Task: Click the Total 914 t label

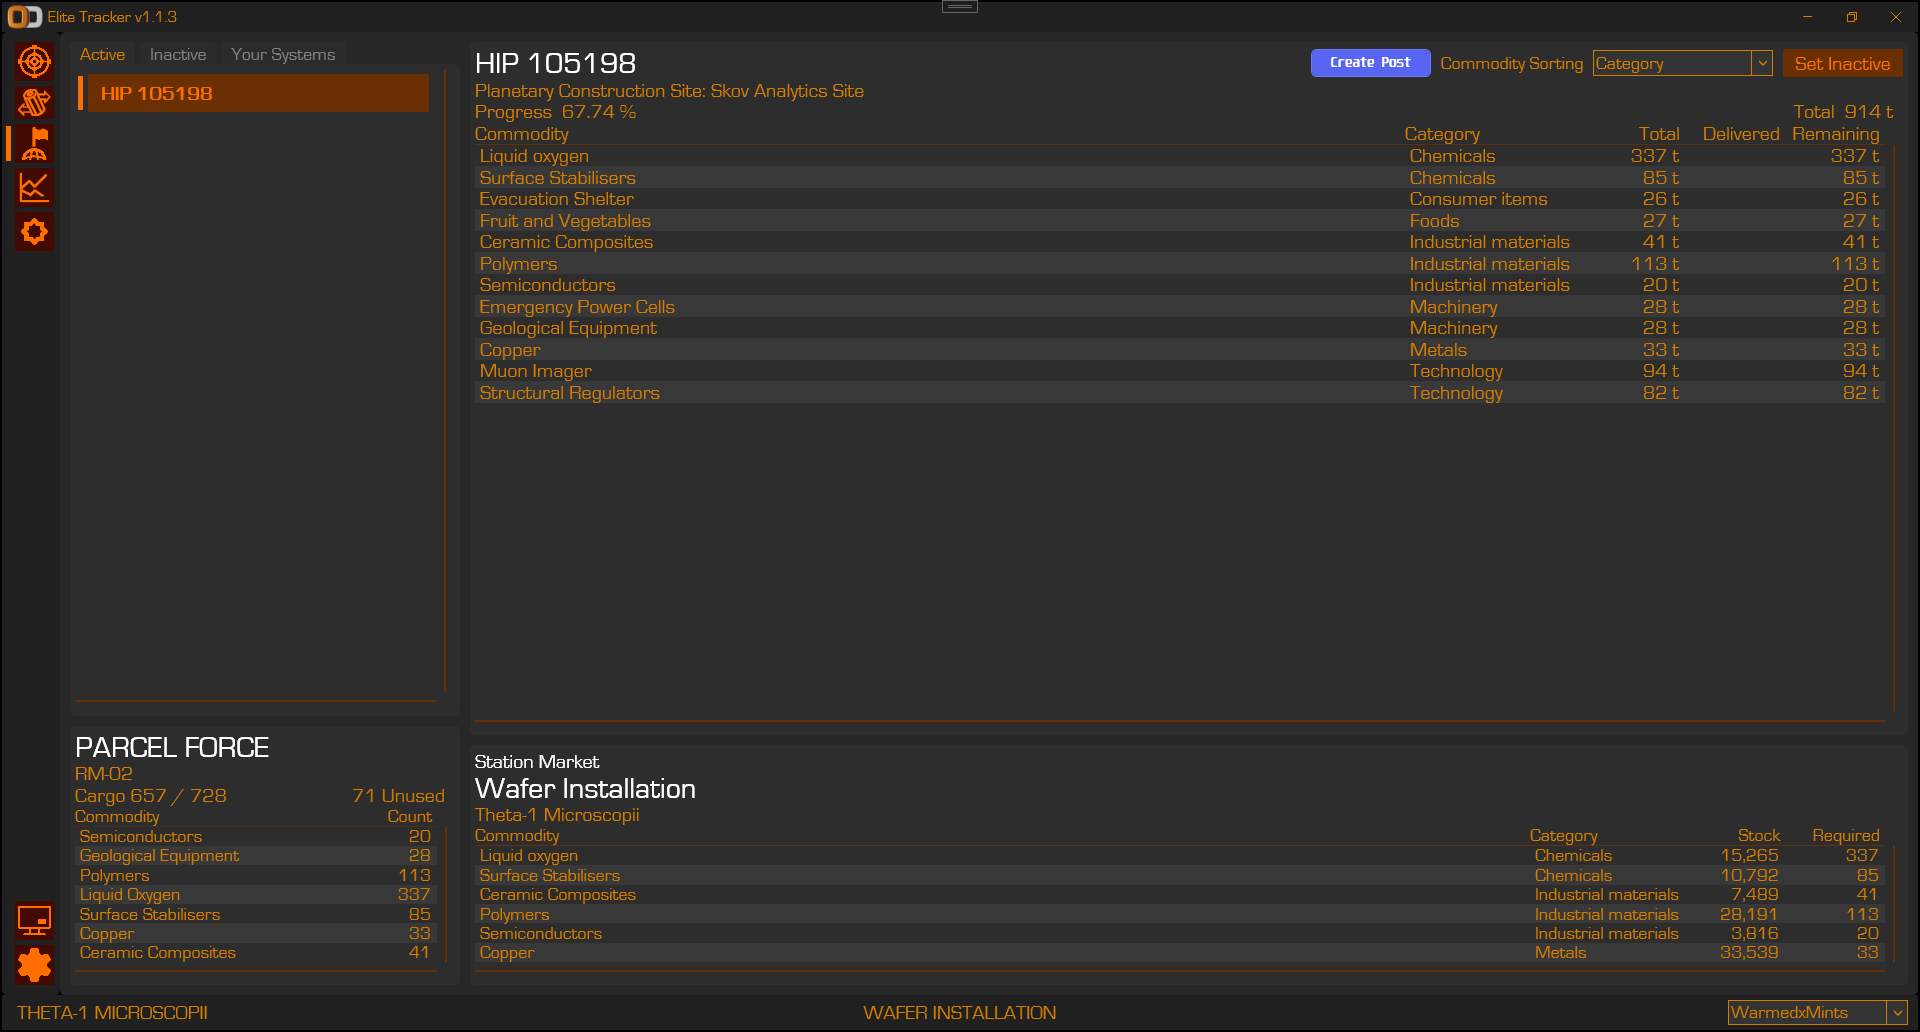Action: click(x=1843, y=112)
